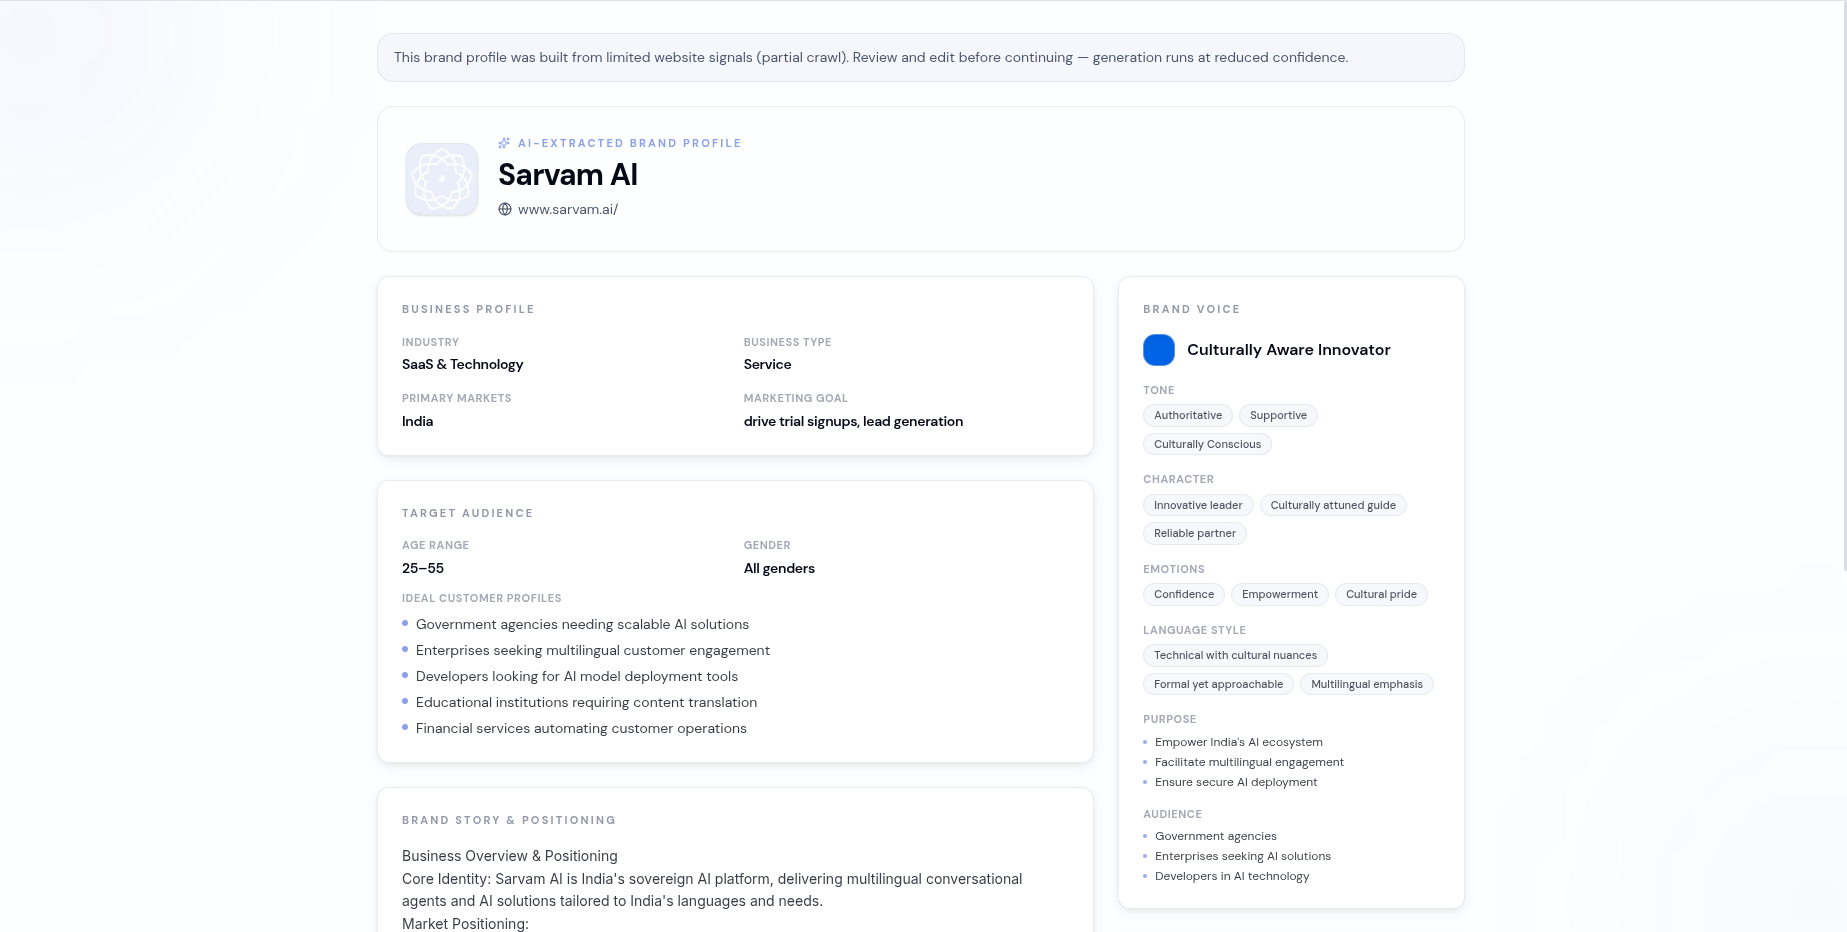
Task: Select the Empowerment emotion tag
Action: [1280, 595]
